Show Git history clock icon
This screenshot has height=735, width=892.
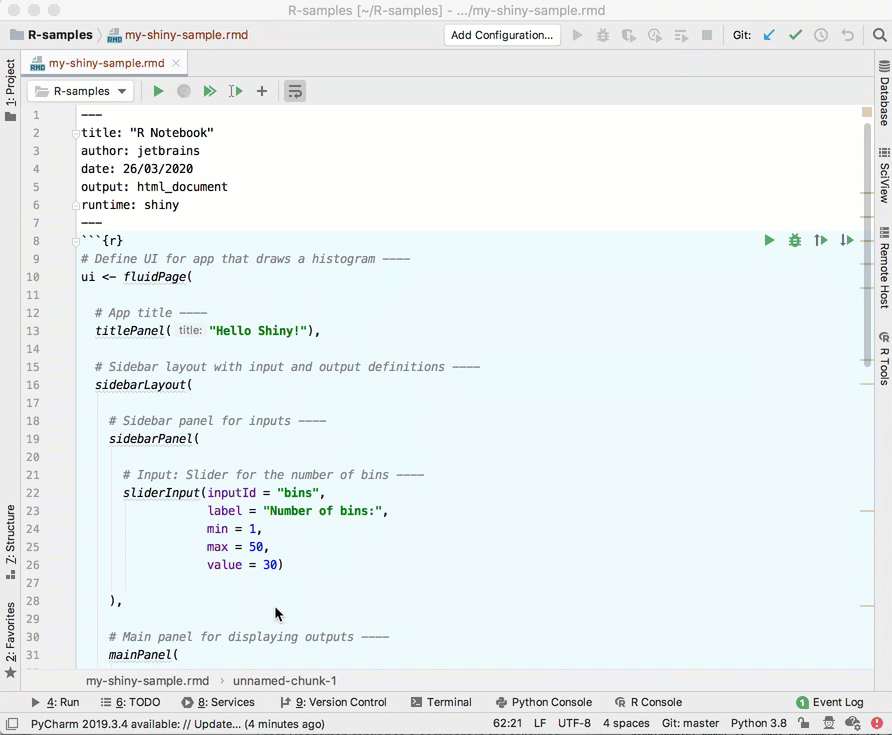point(821,35)
